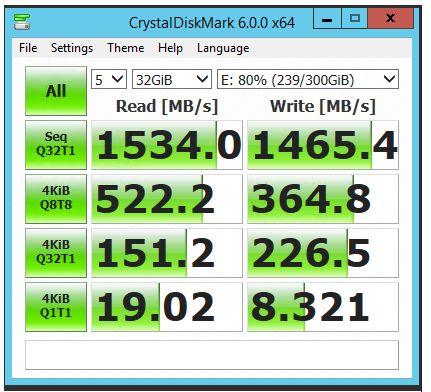431x392 pixels.
Task: Click the empty comment field at bottom
Action: 212,355
